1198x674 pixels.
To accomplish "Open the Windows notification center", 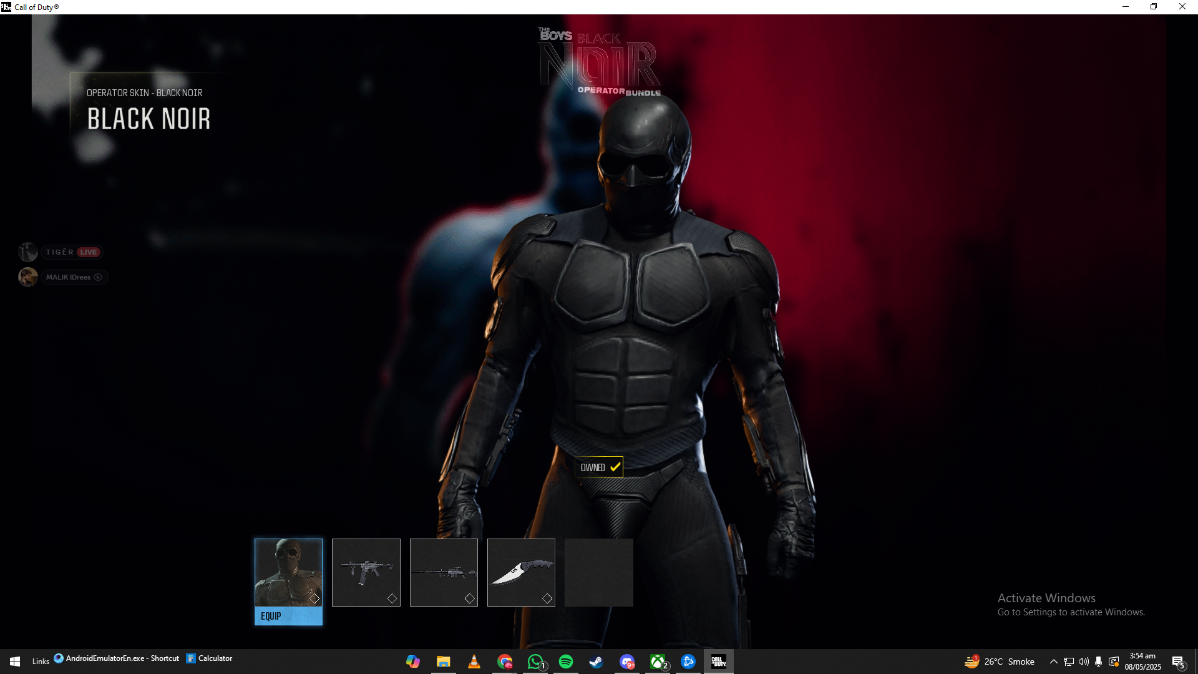I will [x=1179, y=662].
